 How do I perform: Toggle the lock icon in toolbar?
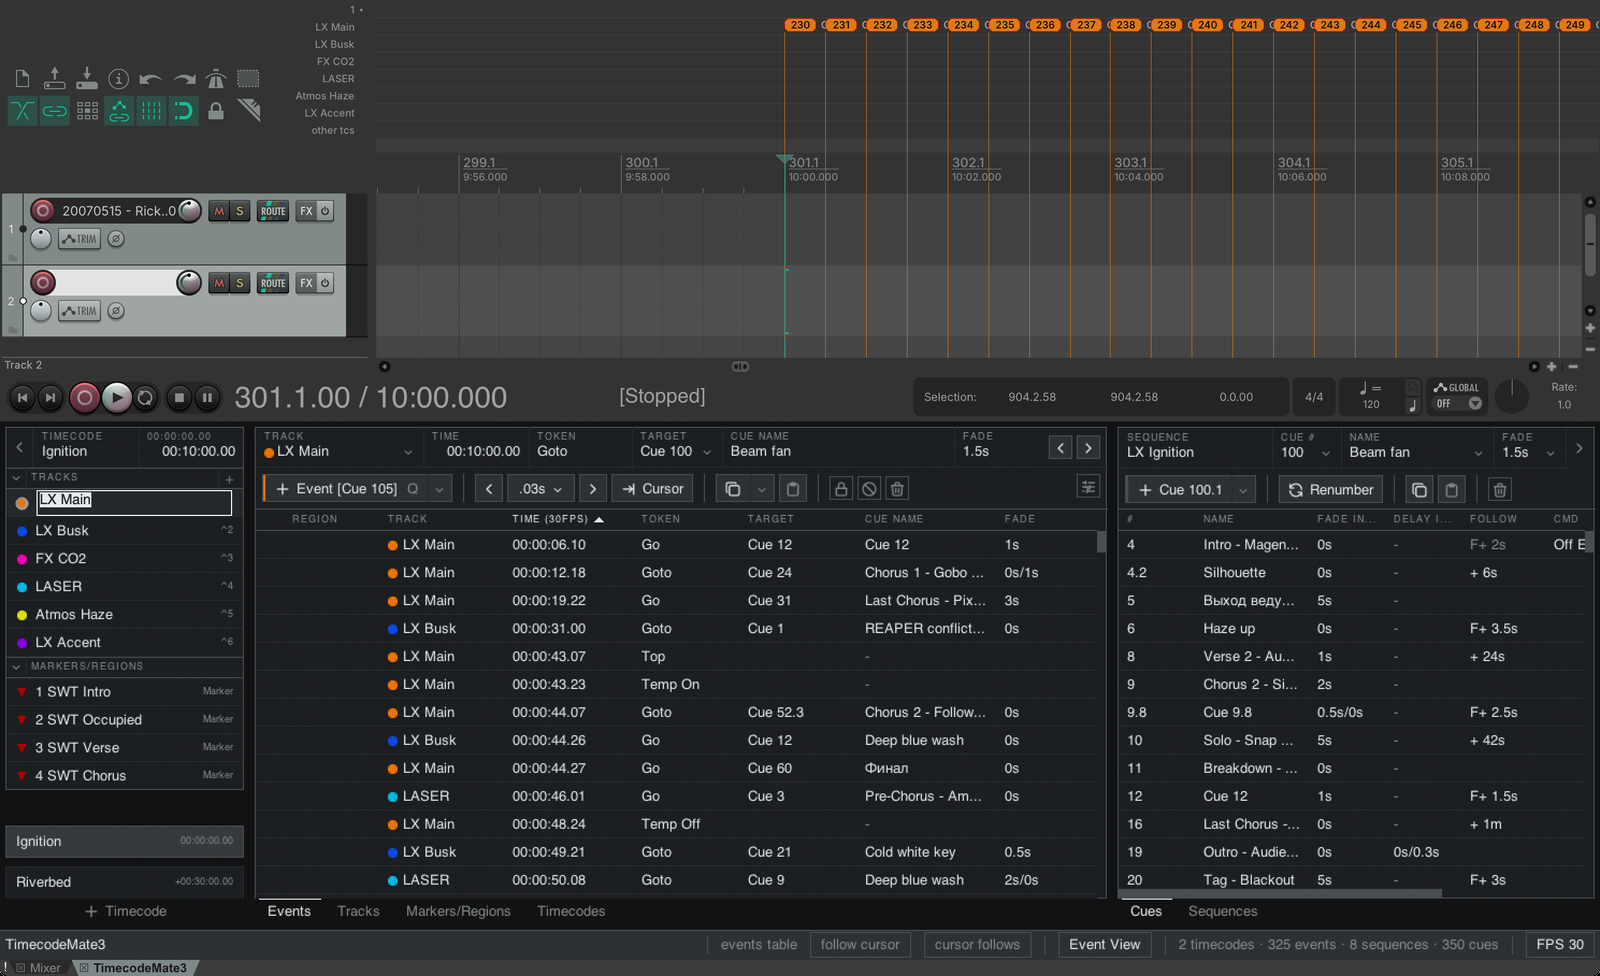216,111
